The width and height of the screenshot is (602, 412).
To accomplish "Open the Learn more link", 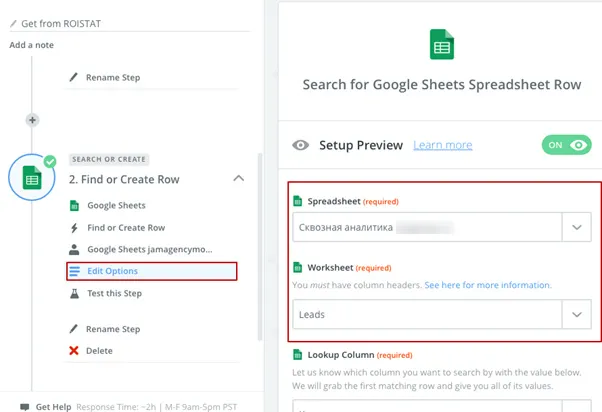I will [x=443, y=145].
